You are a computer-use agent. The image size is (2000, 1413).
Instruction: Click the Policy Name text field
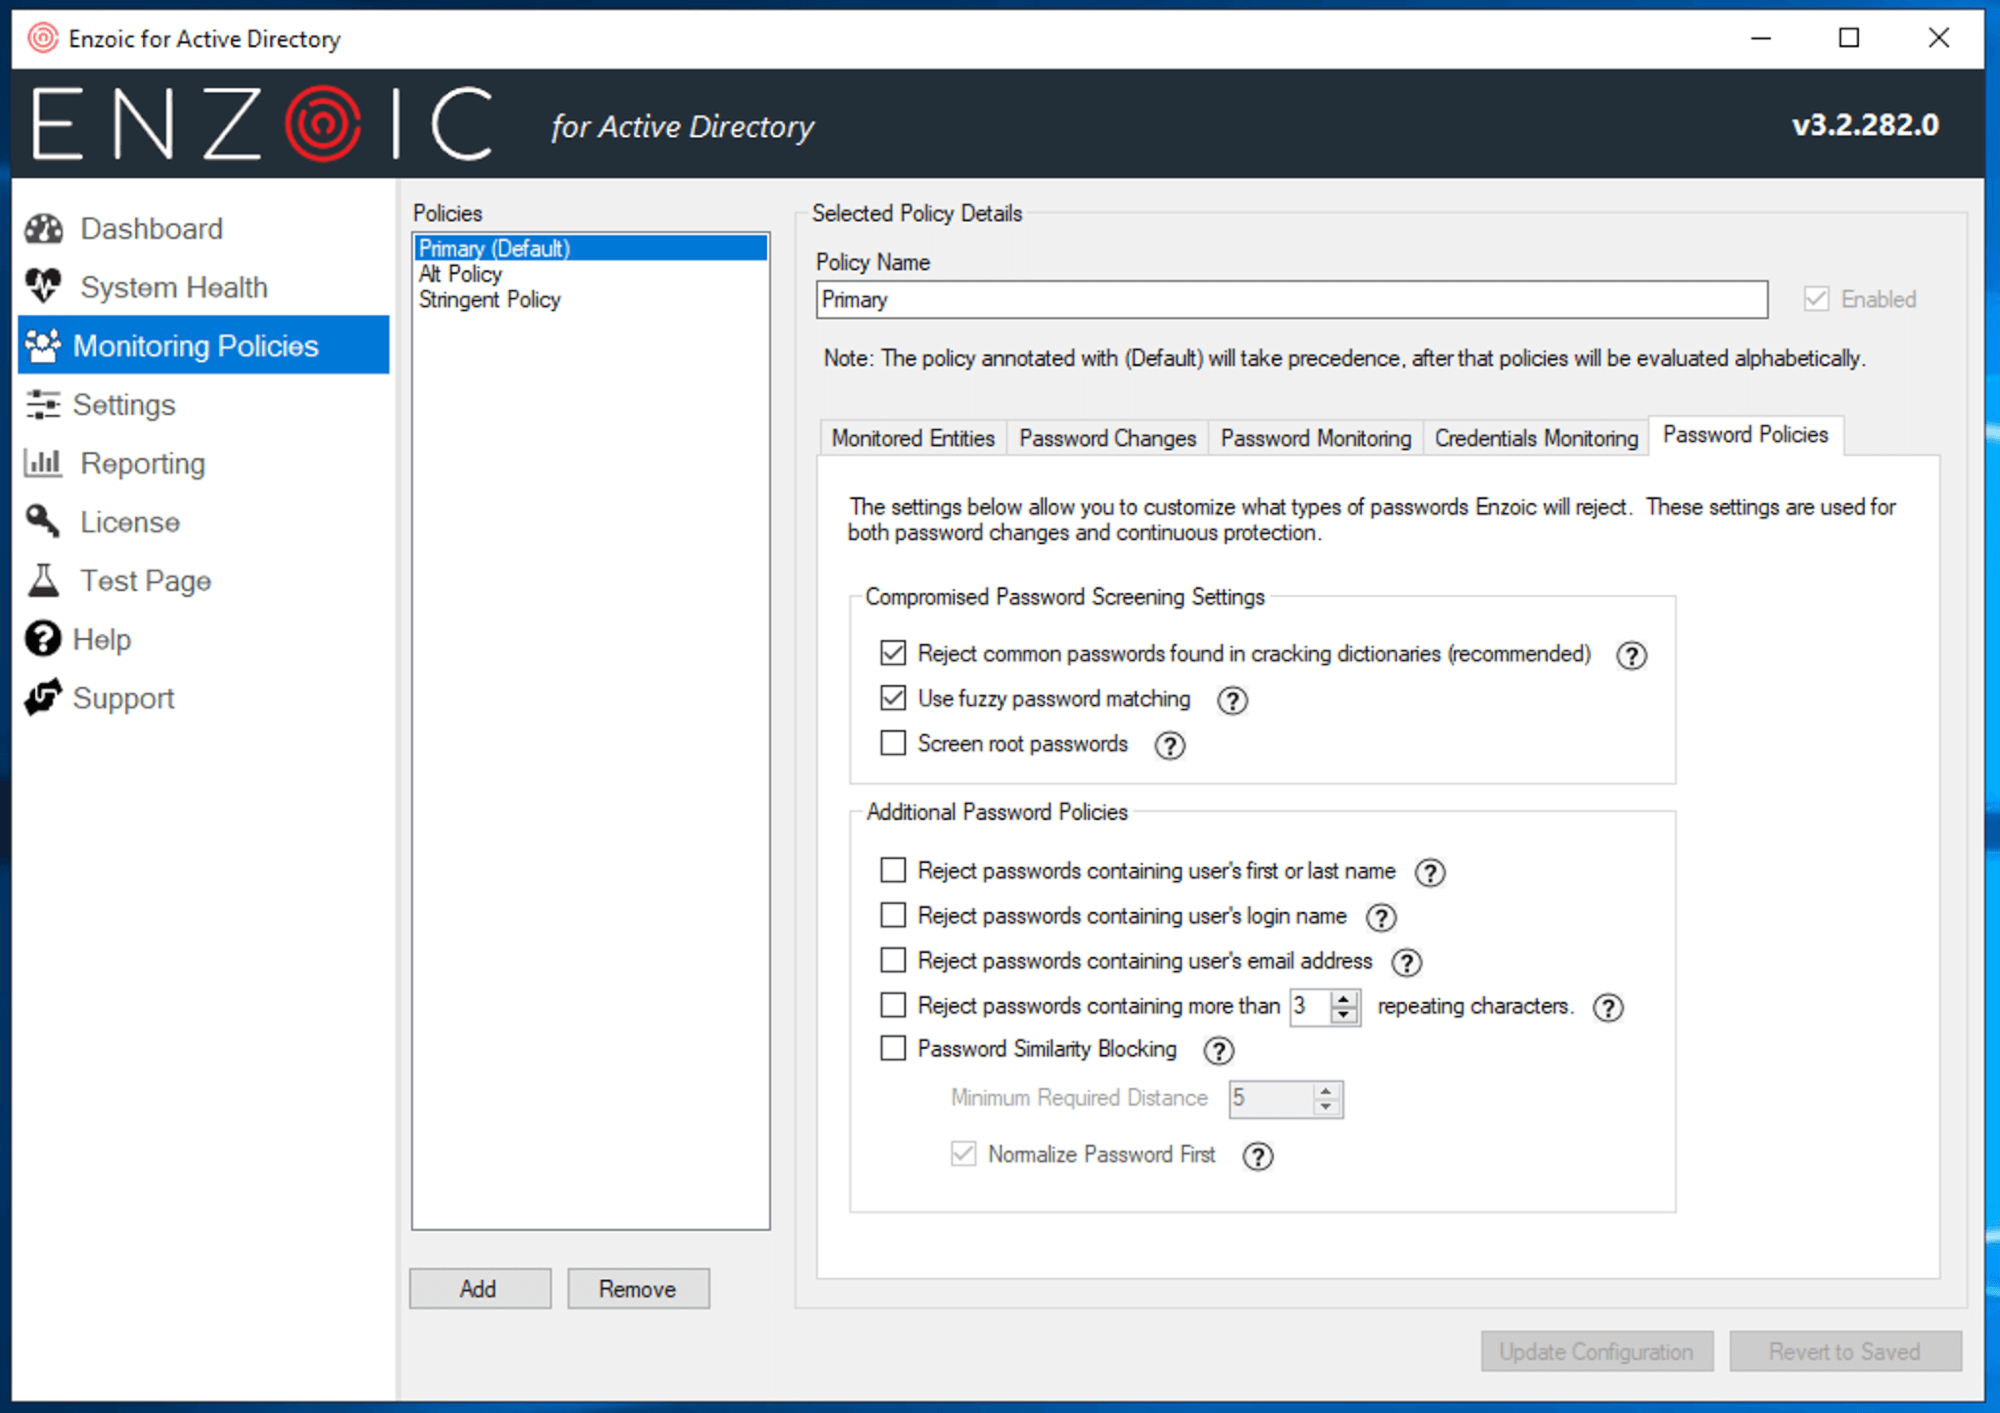[x=1291, y=300]
